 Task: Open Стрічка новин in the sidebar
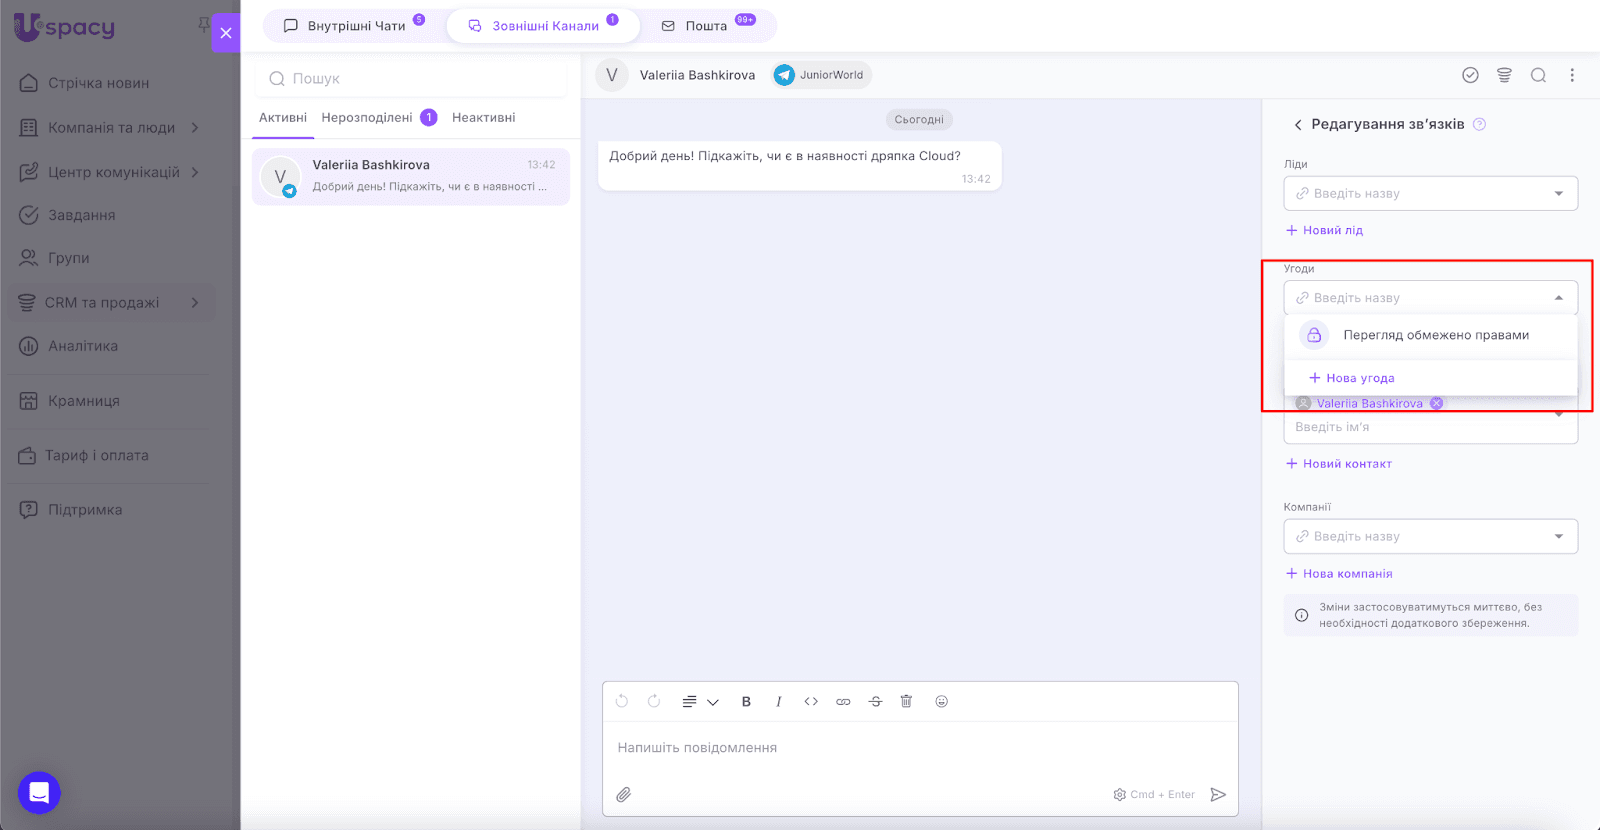pos(98,83)
